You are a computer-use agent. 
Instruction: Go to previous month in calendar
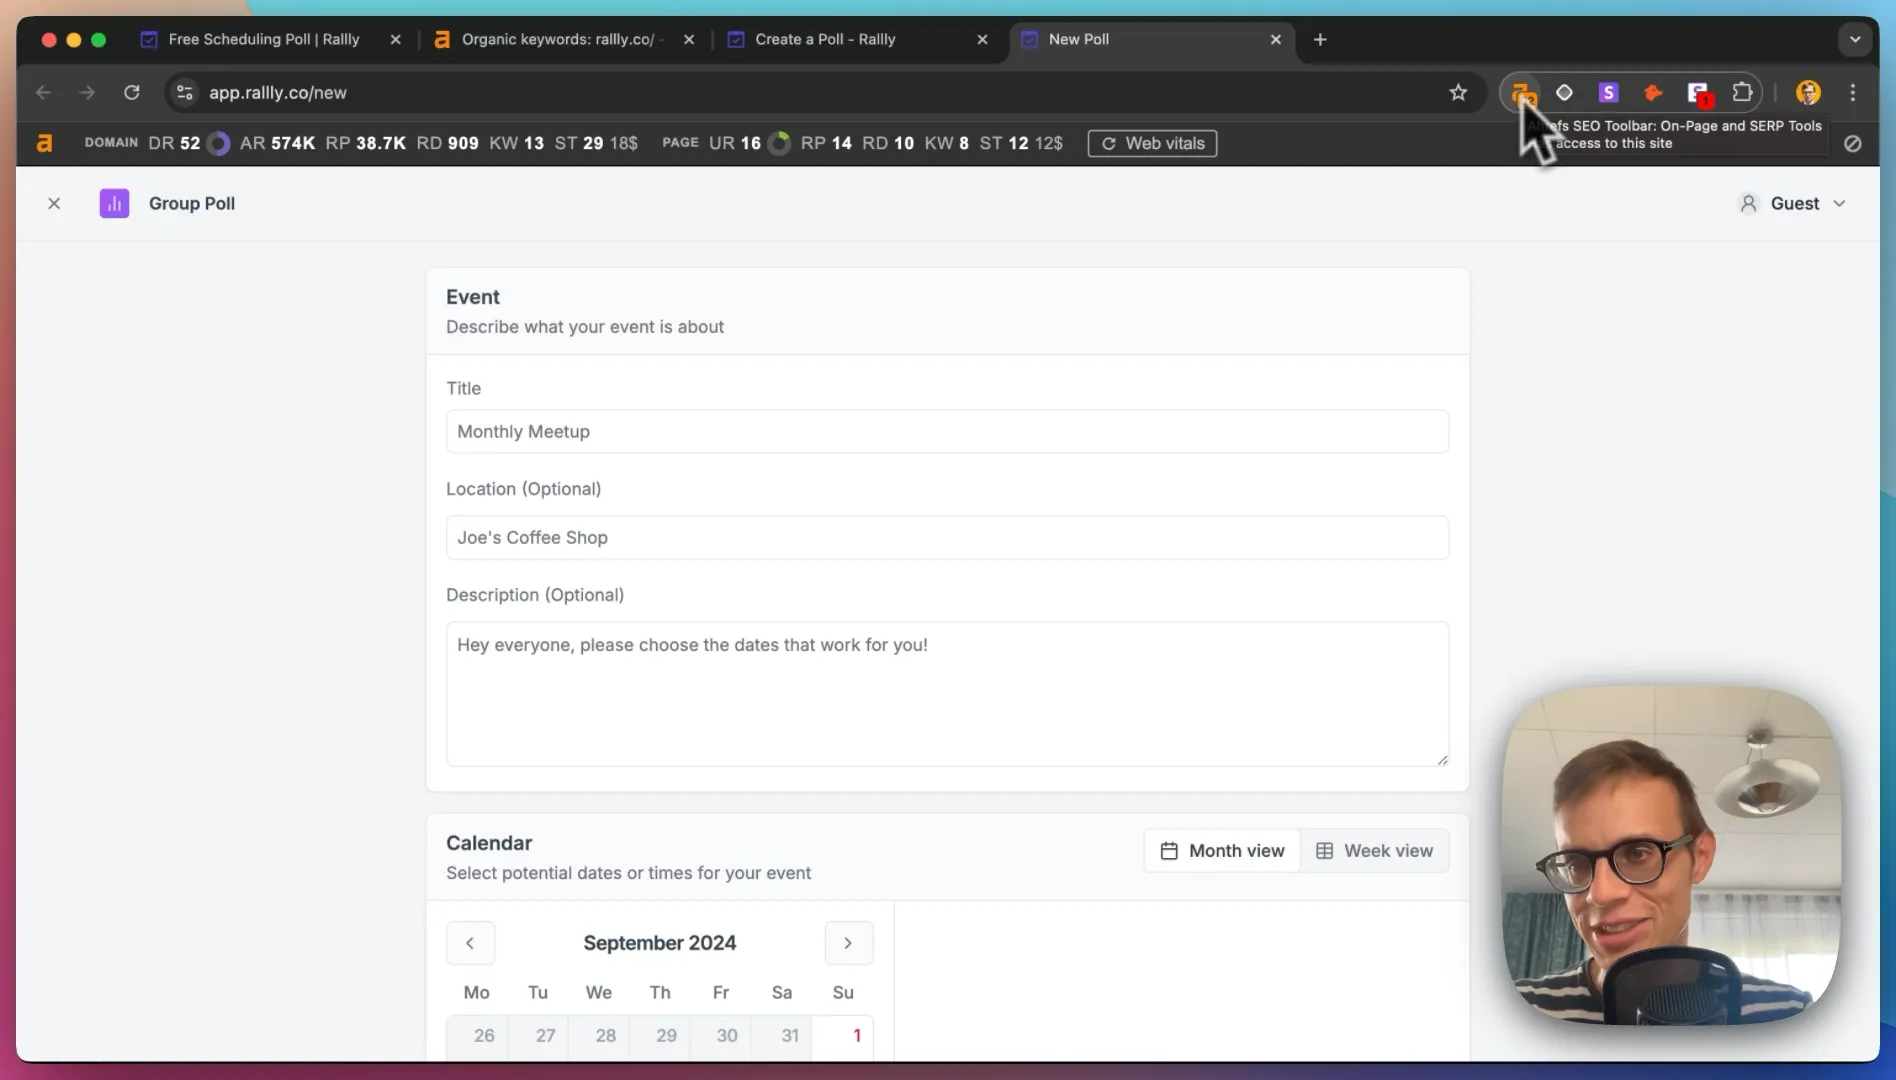click(470, 943)
